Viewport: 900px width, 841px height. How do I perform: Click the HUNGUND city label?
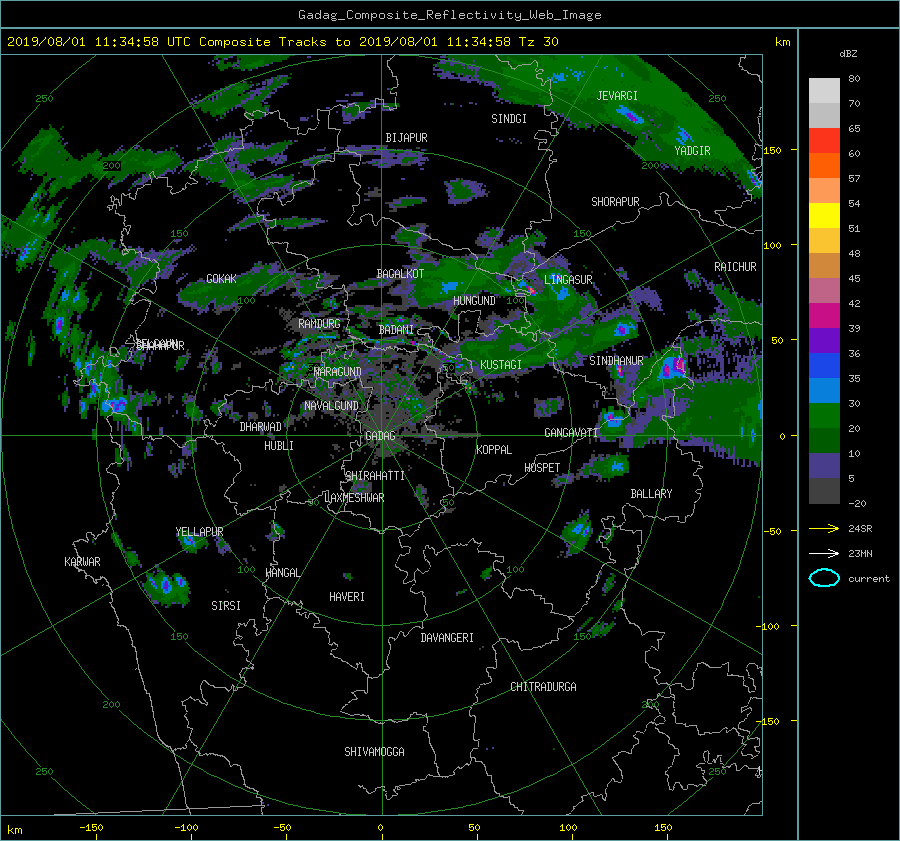click(474, 301)
